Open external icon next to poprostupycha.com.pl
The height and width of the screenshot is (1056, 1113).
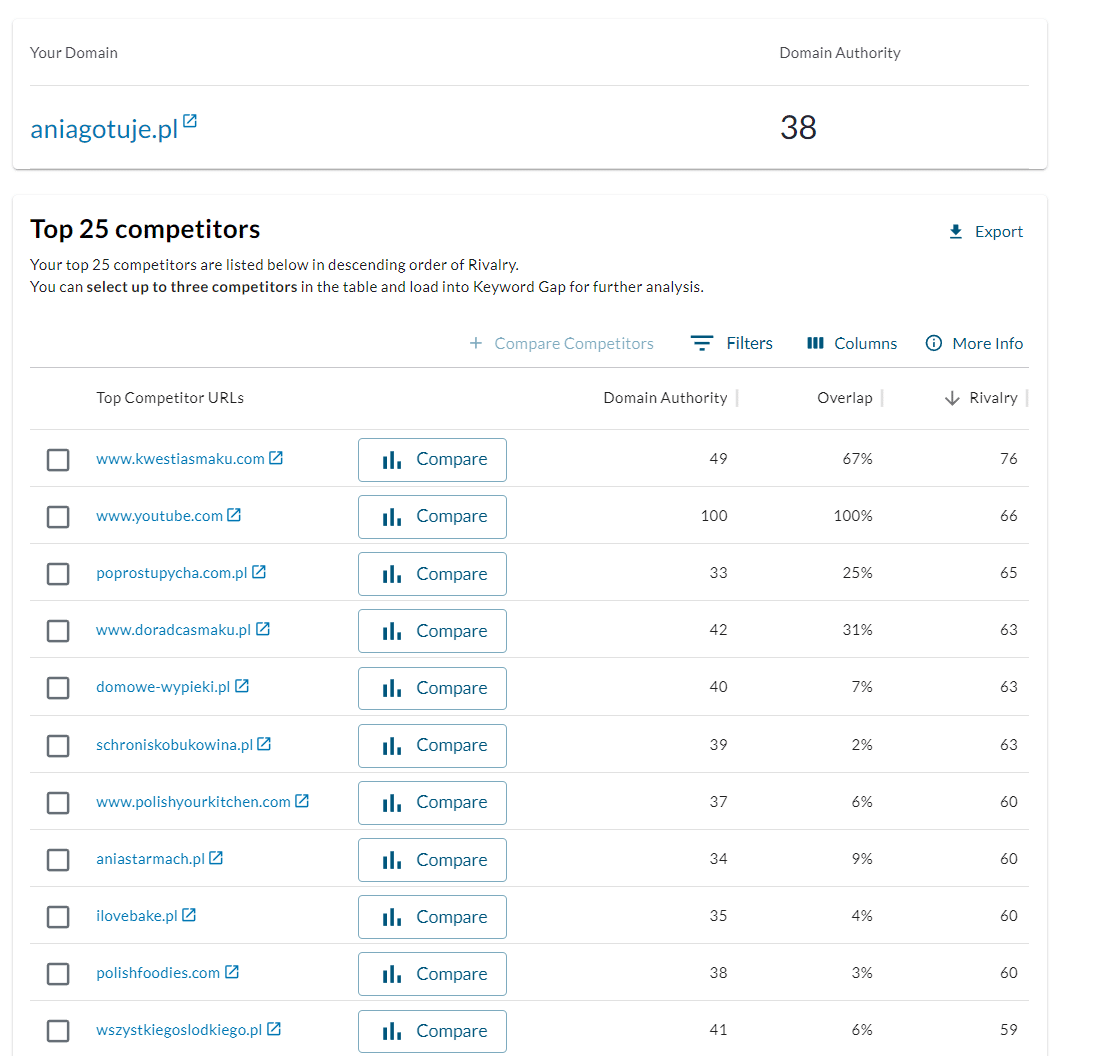coord(259,572)
